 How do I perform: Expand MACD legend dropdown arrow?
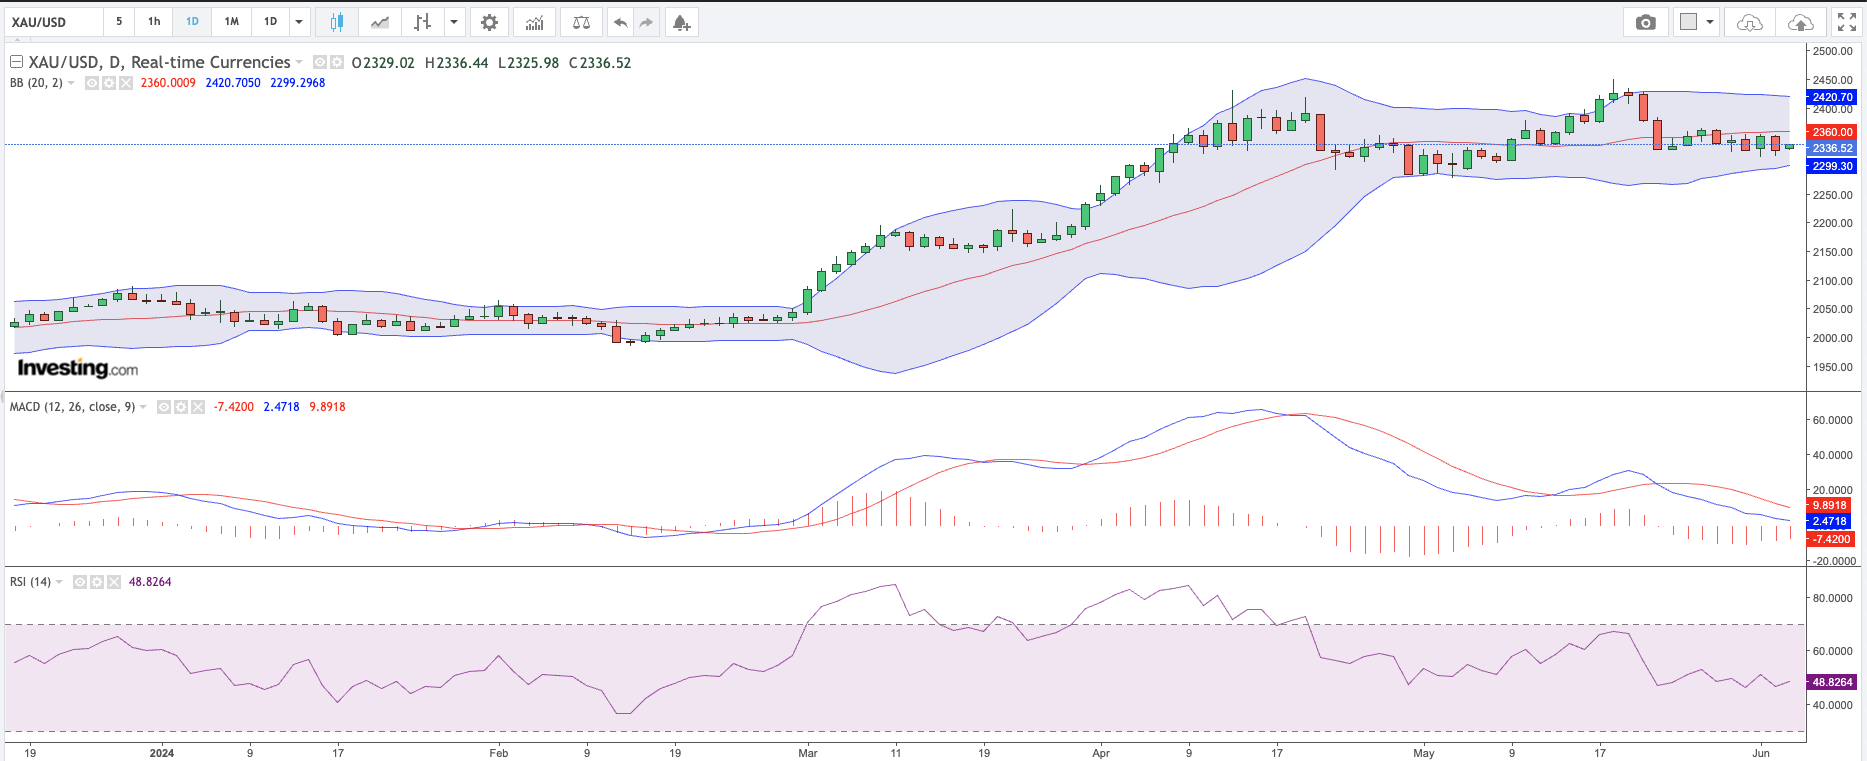(x=144, y=407)
